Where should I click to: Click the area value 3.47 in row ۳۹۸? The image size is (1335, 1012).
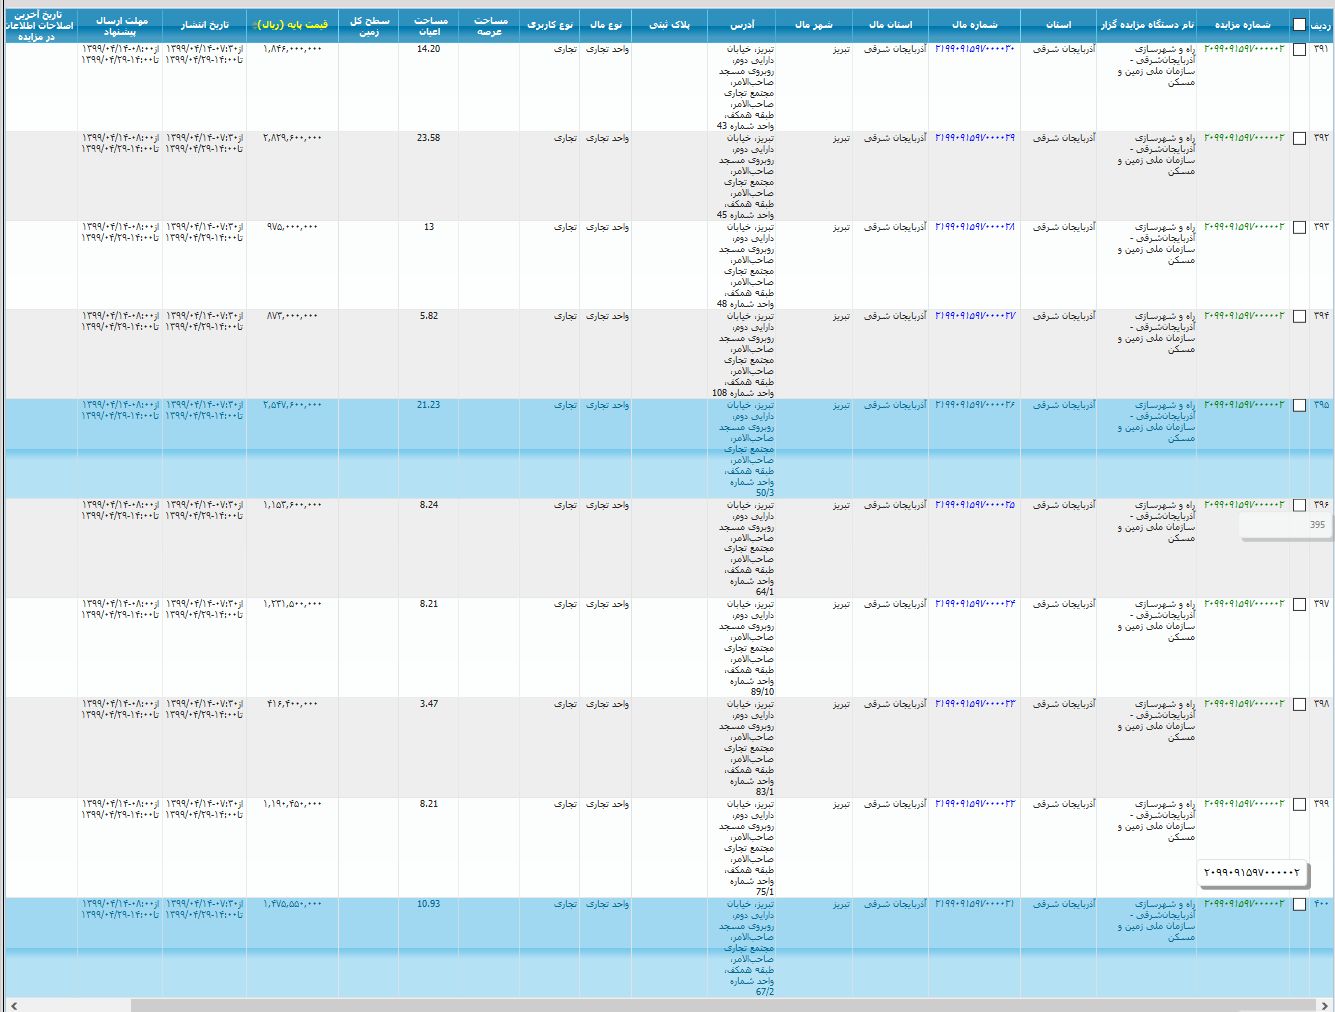429,704
